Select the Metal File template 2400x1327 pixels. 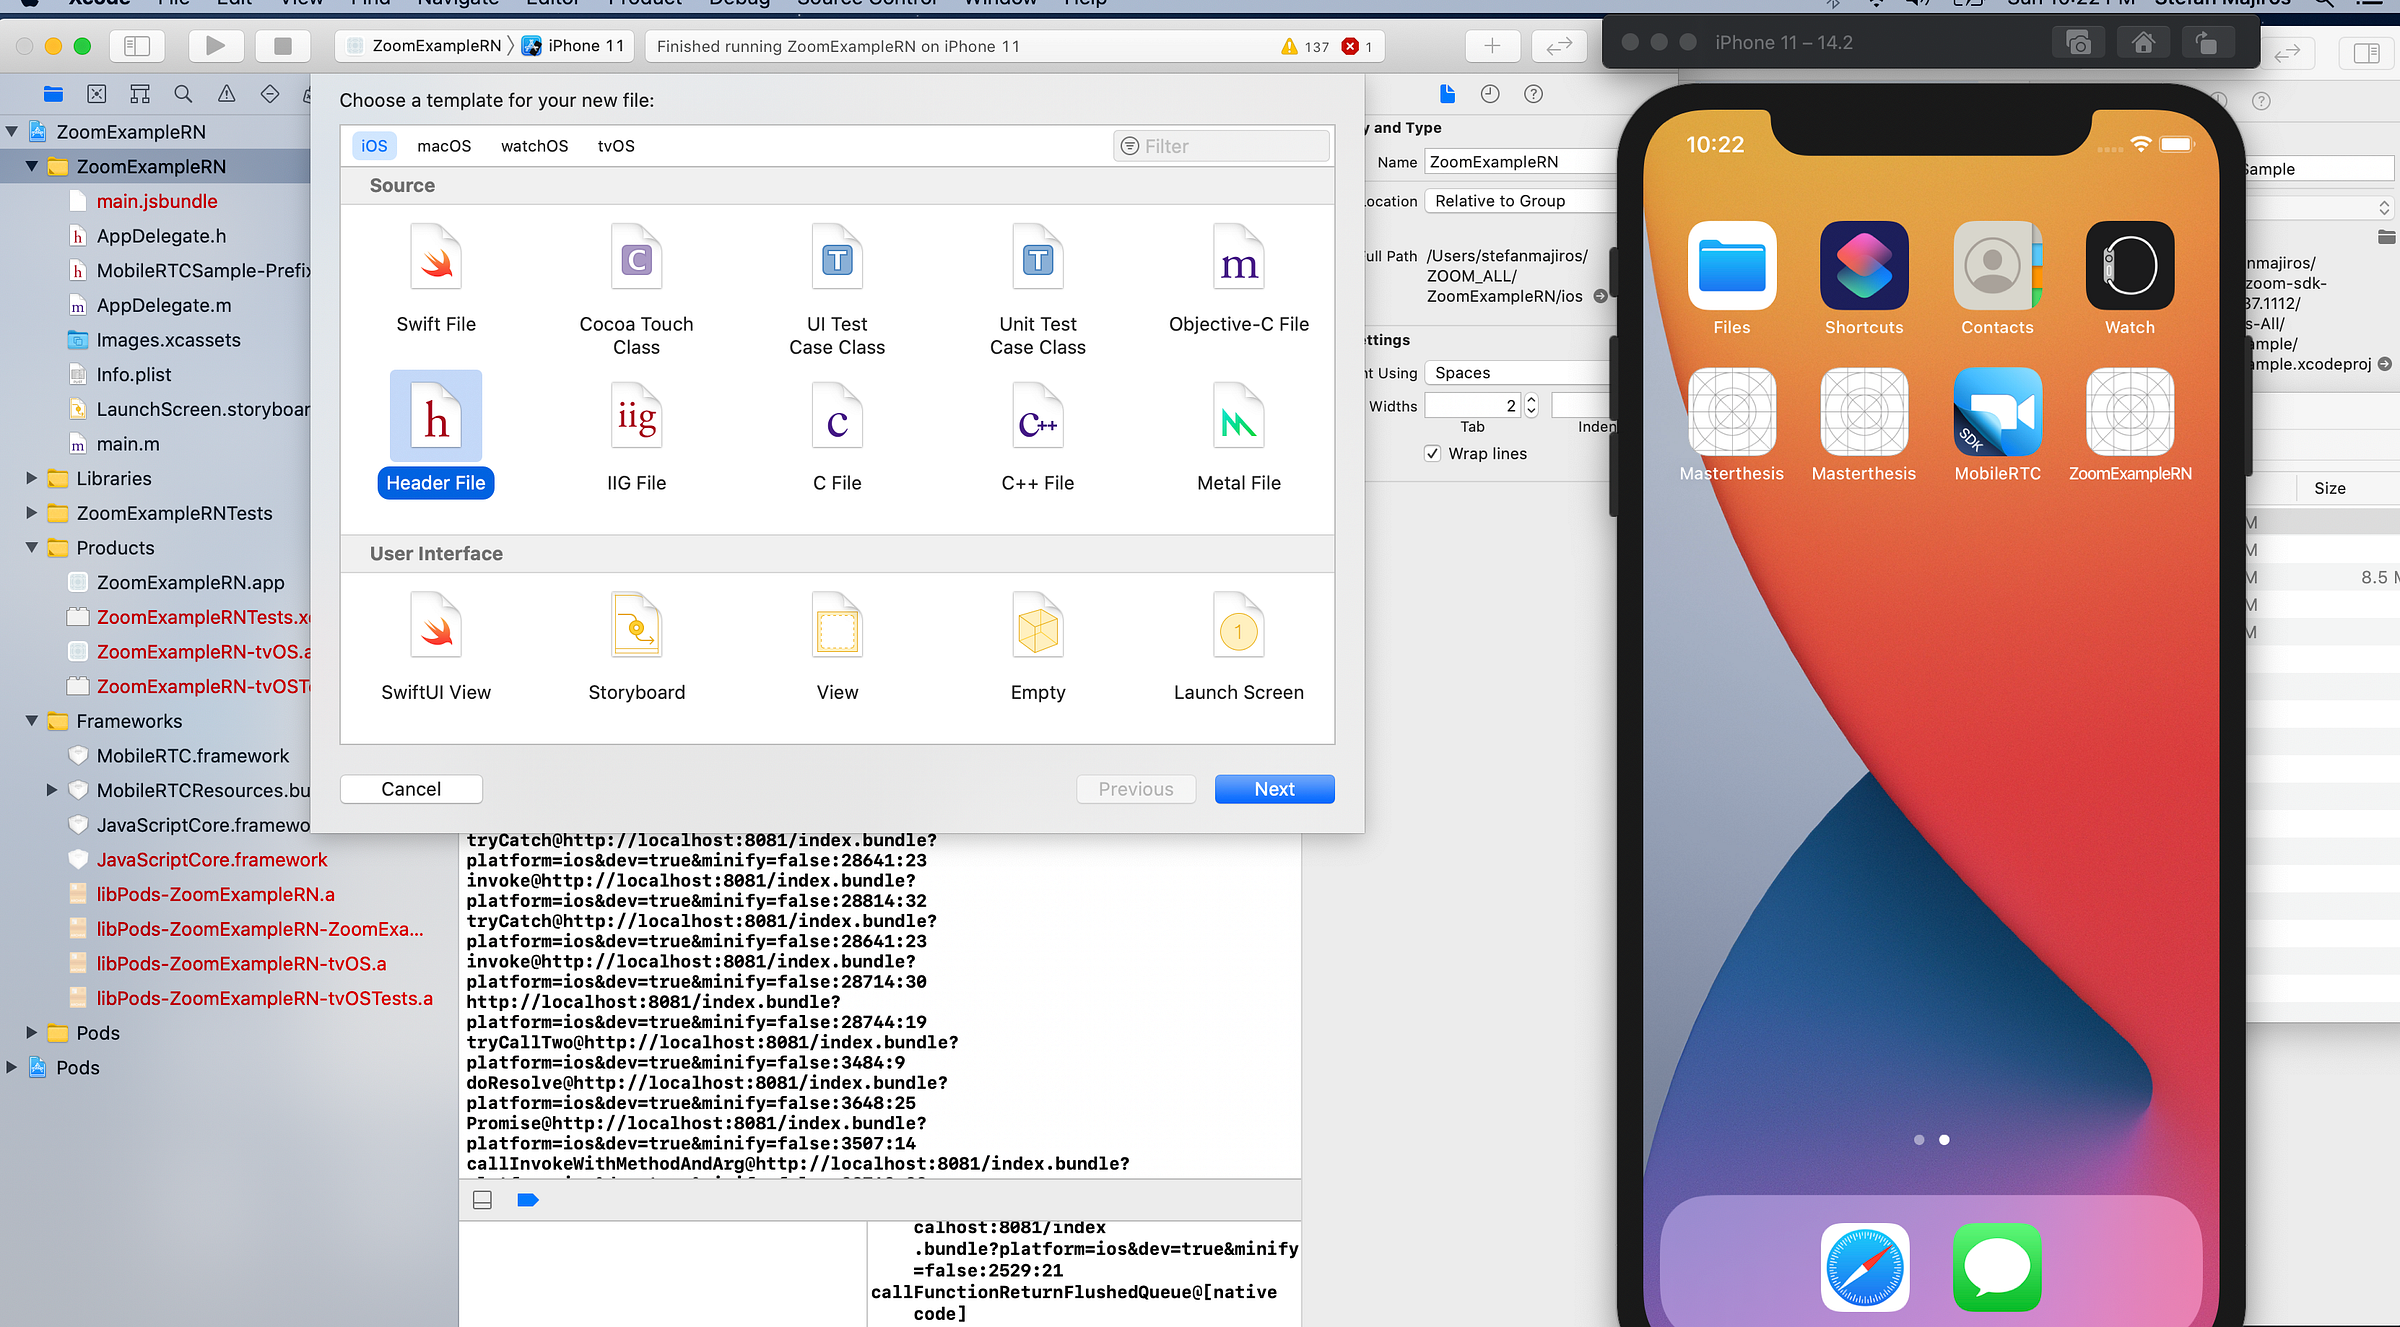coord(1238,420)
